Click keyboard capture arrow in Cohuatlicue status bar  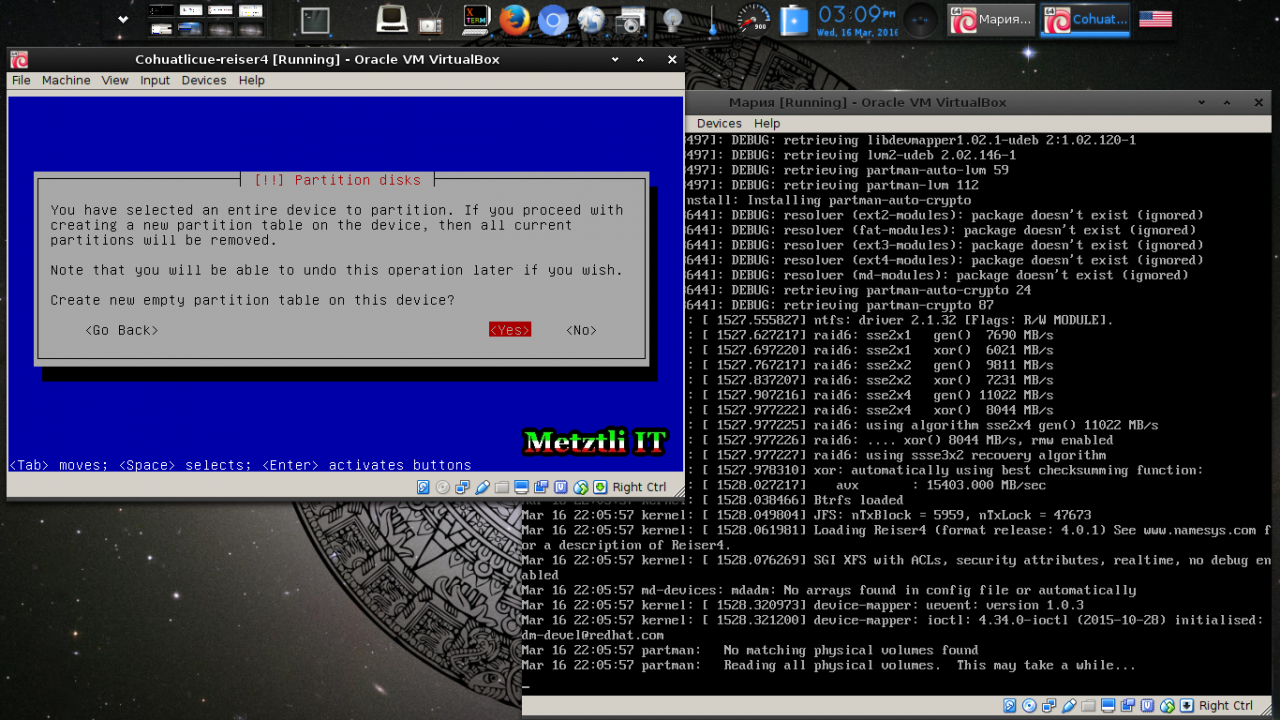coord(600,487)
